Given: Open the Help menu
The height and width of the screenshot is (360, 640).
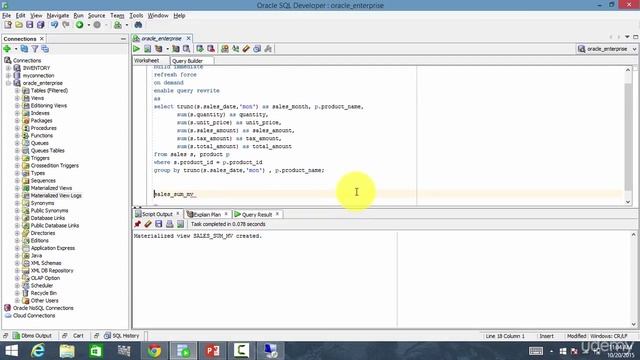Looking at the screenshot, I should click(179, 16).
